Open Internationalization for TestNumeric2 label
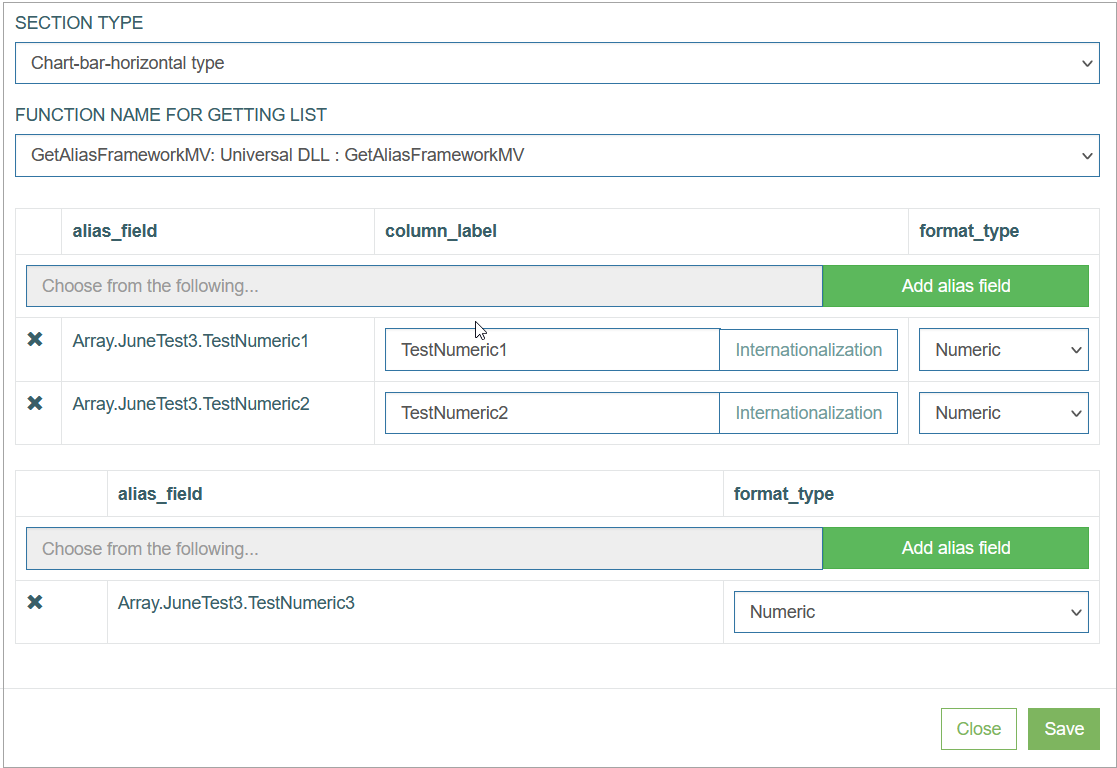Screen dimensions: 1117x768 click(x=809, y=413)
